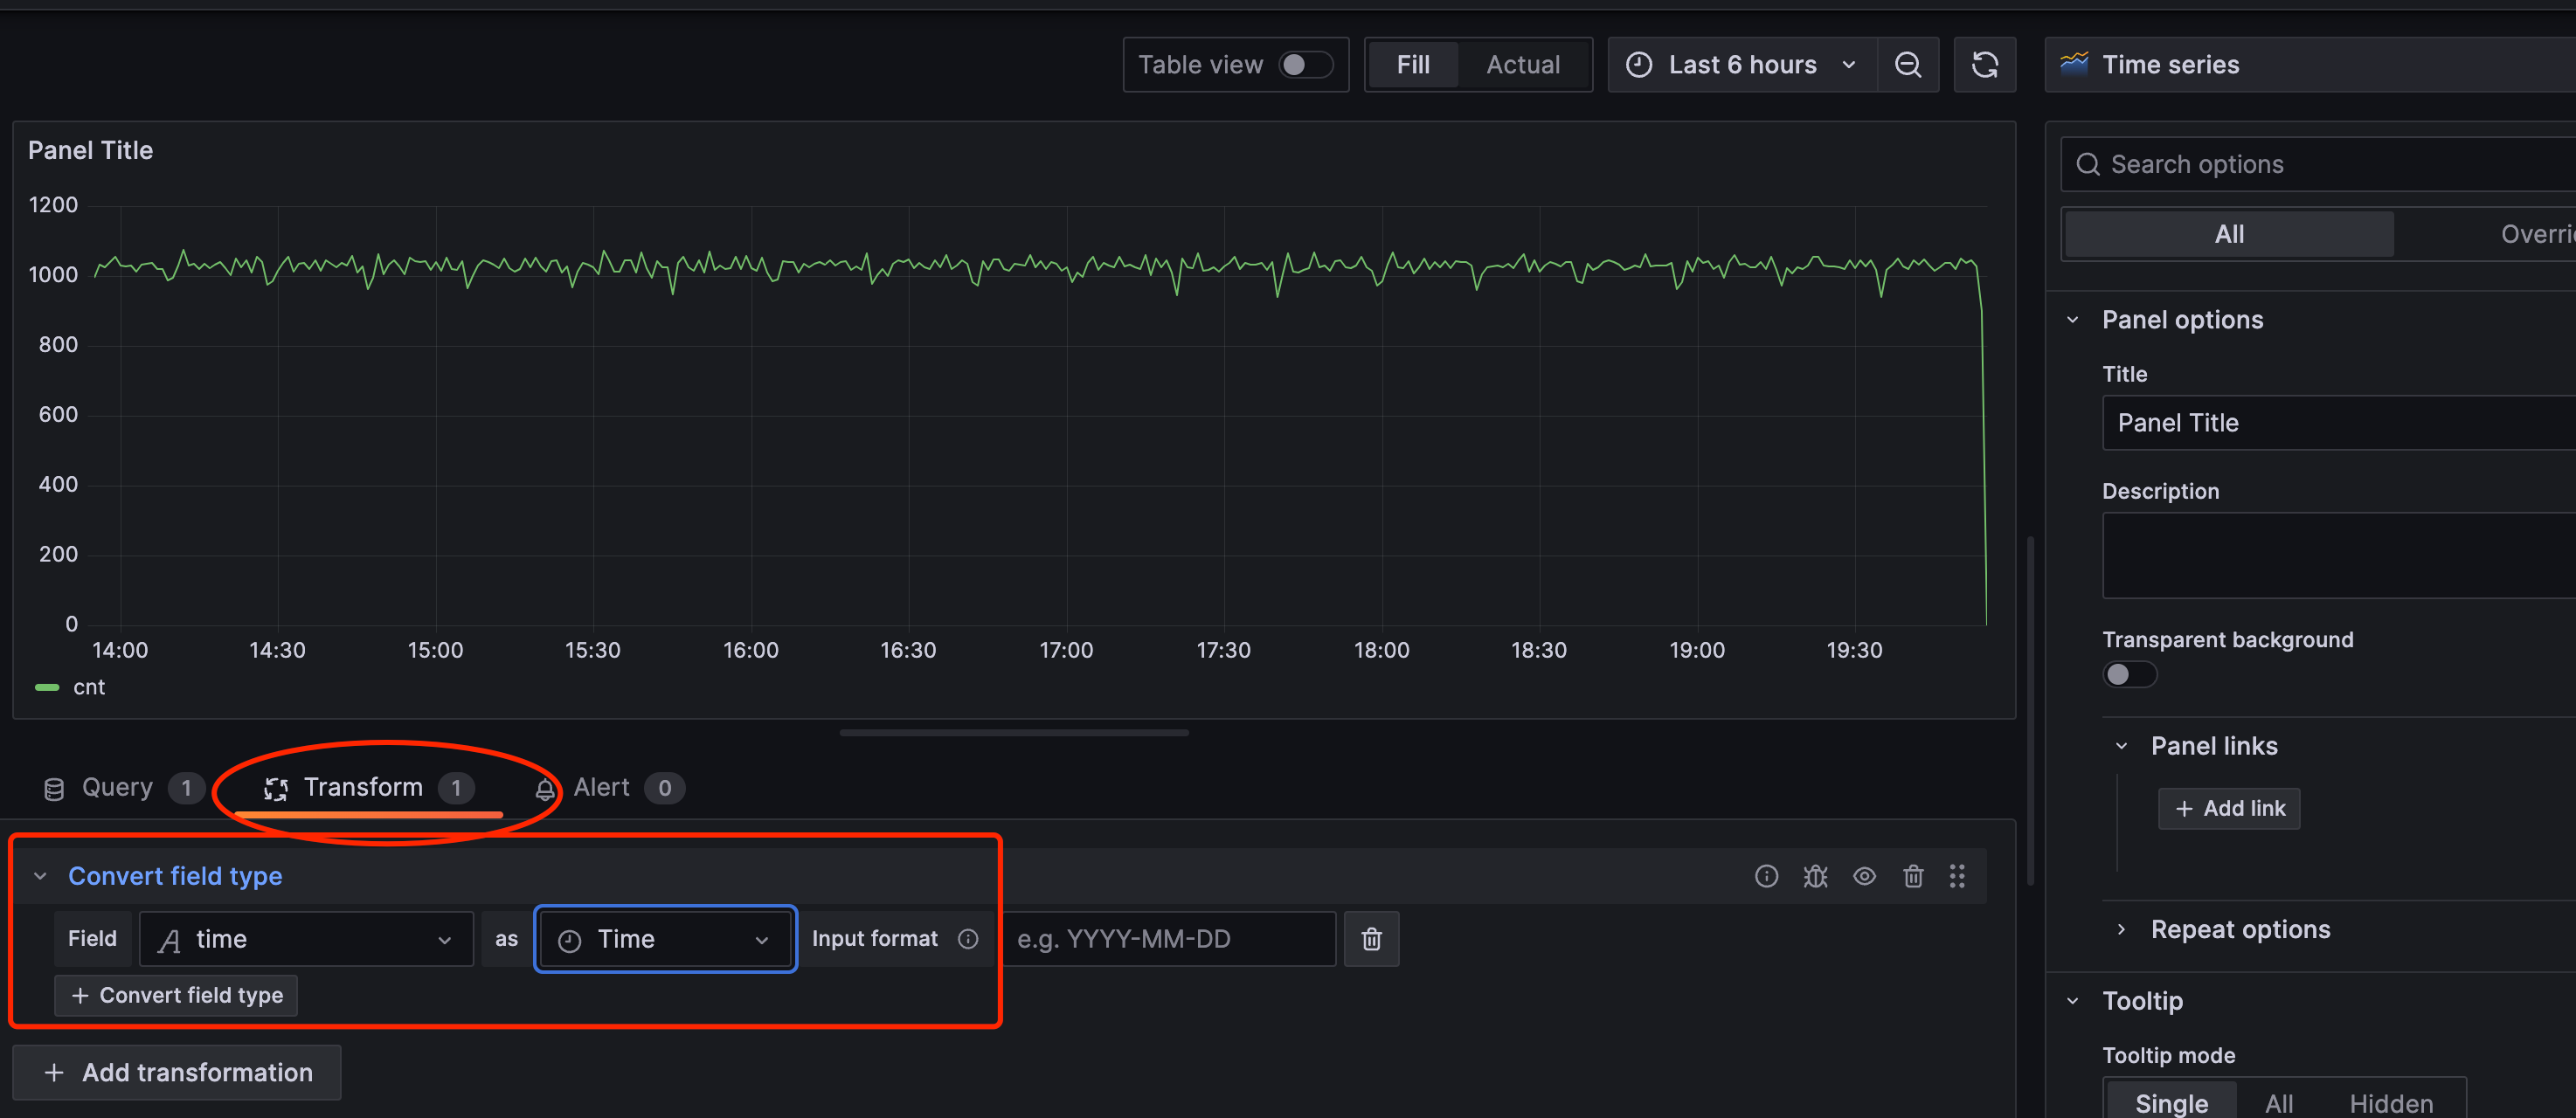This screenshot has width=2576, height=1118.
Task: Open the type dropdown showing Time
Action: click(x=665, y=939)
